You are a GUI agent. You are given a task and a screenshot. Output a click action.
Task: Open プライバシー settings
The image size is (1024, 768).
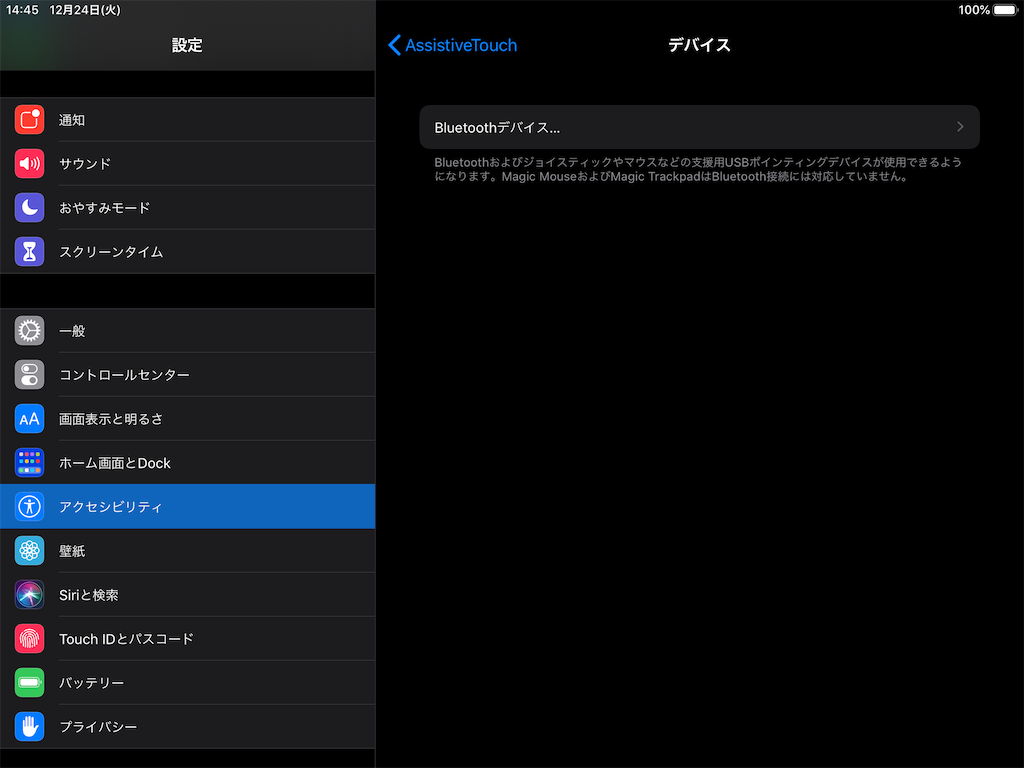point(187,726)
